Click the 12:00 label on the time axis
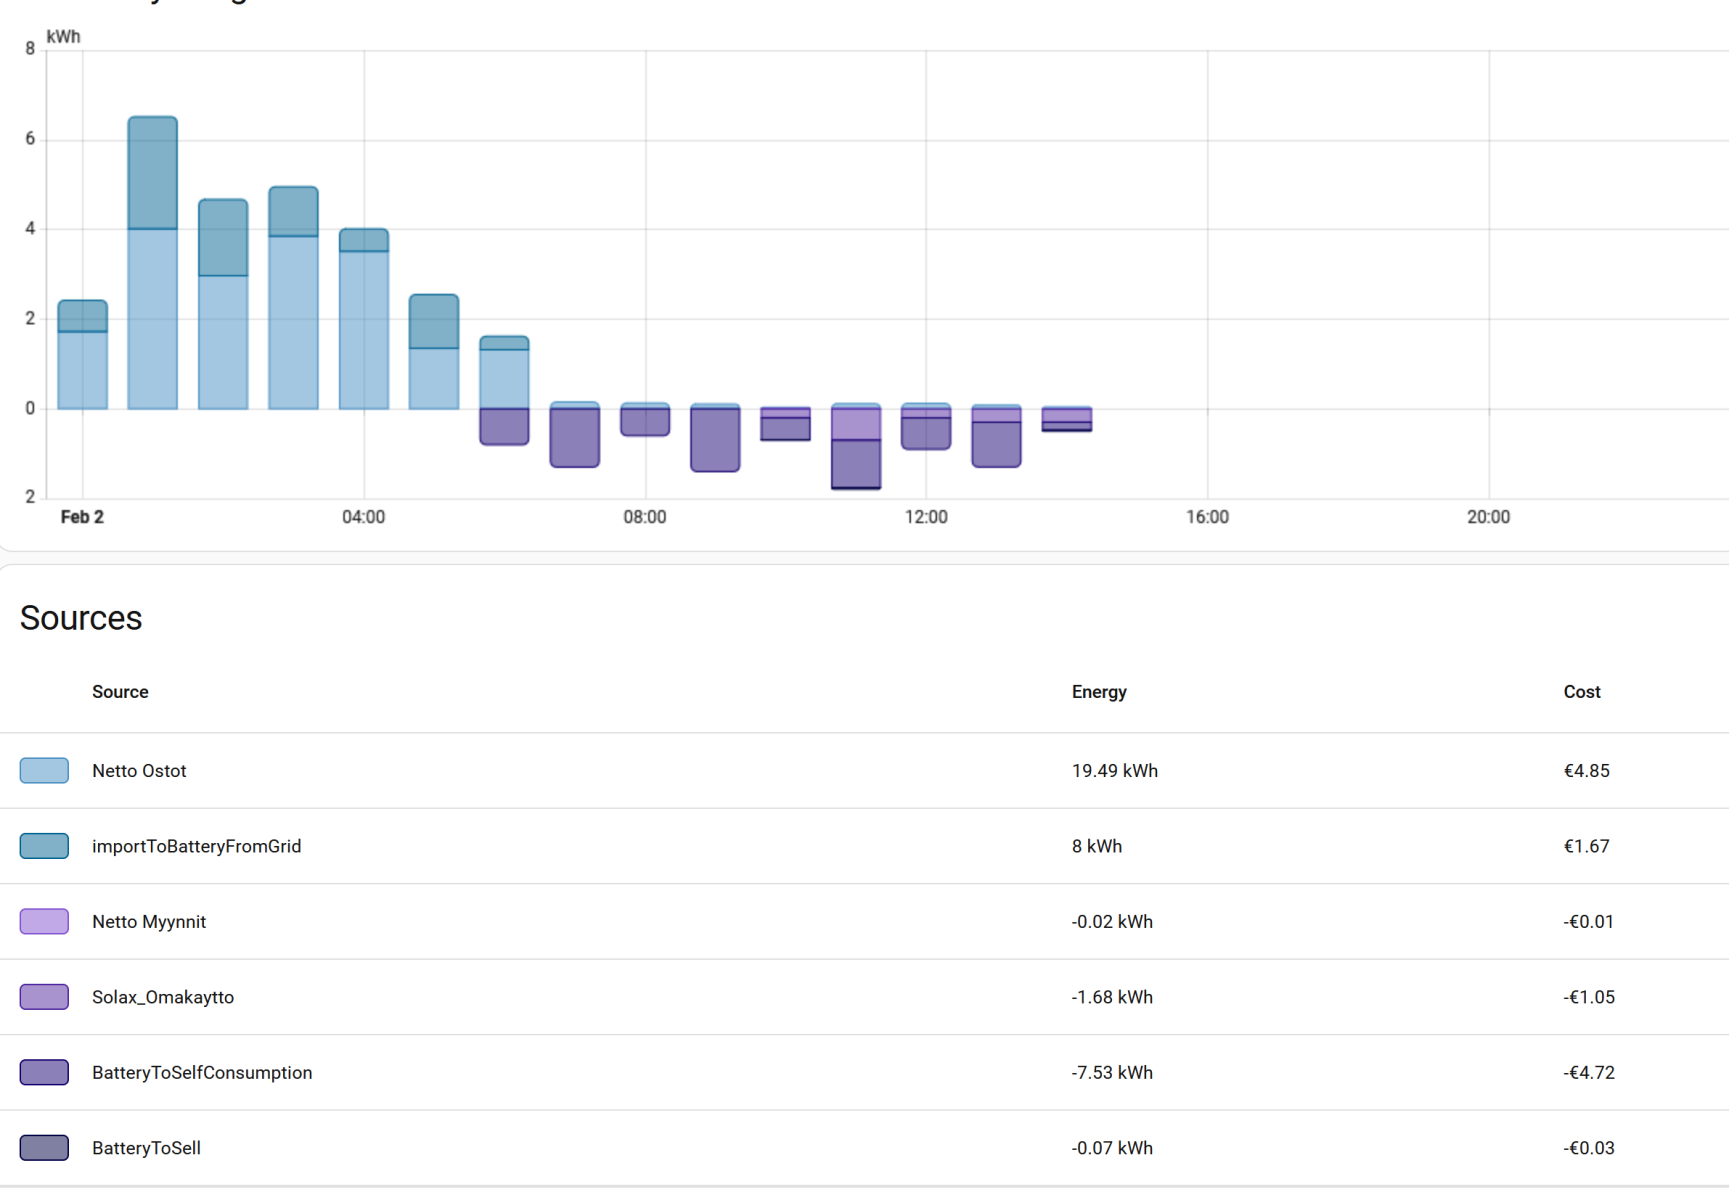The height and width of the screenshot is (1200, 1729). click(x=925, y=517)
